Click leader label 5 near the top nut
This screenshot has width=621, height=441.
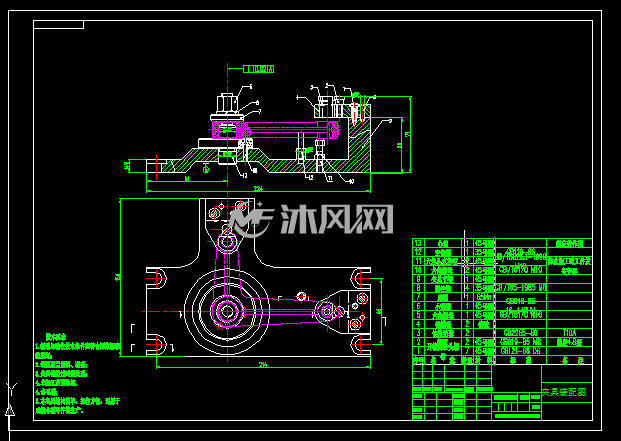click(250, 86)
